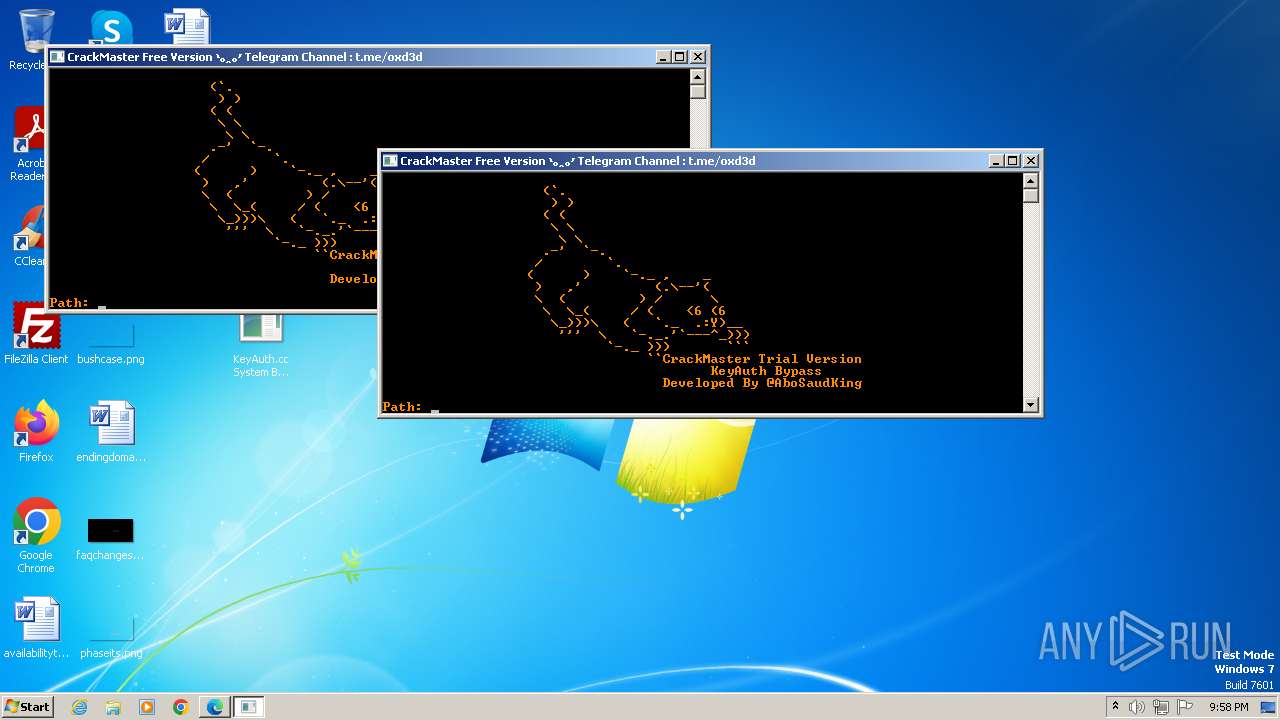Close the front CrackMaster window

[x=1031, y=161]
